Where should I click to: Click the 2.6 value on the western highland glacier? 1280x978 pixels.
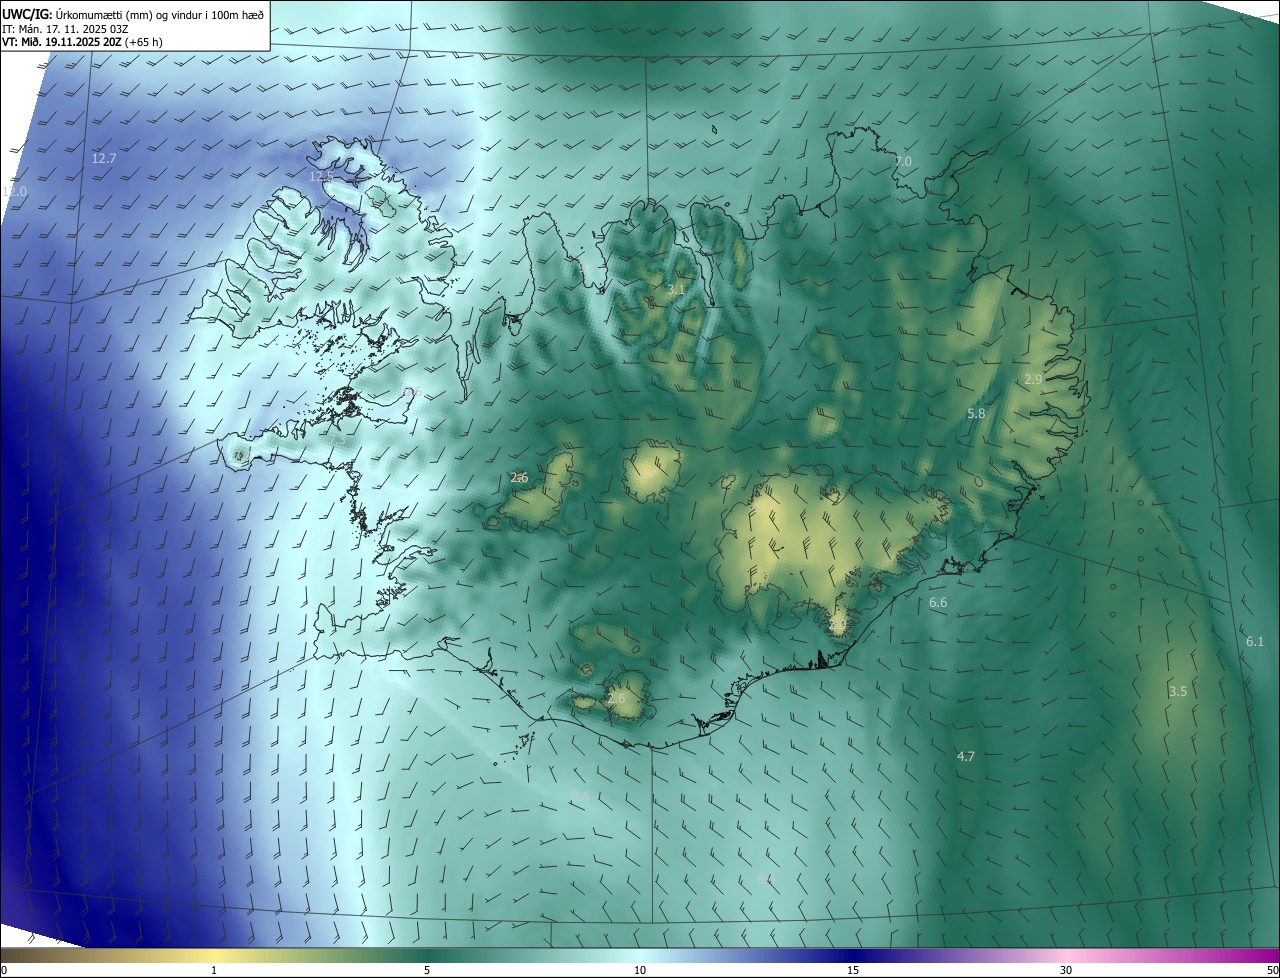point(519,478)
